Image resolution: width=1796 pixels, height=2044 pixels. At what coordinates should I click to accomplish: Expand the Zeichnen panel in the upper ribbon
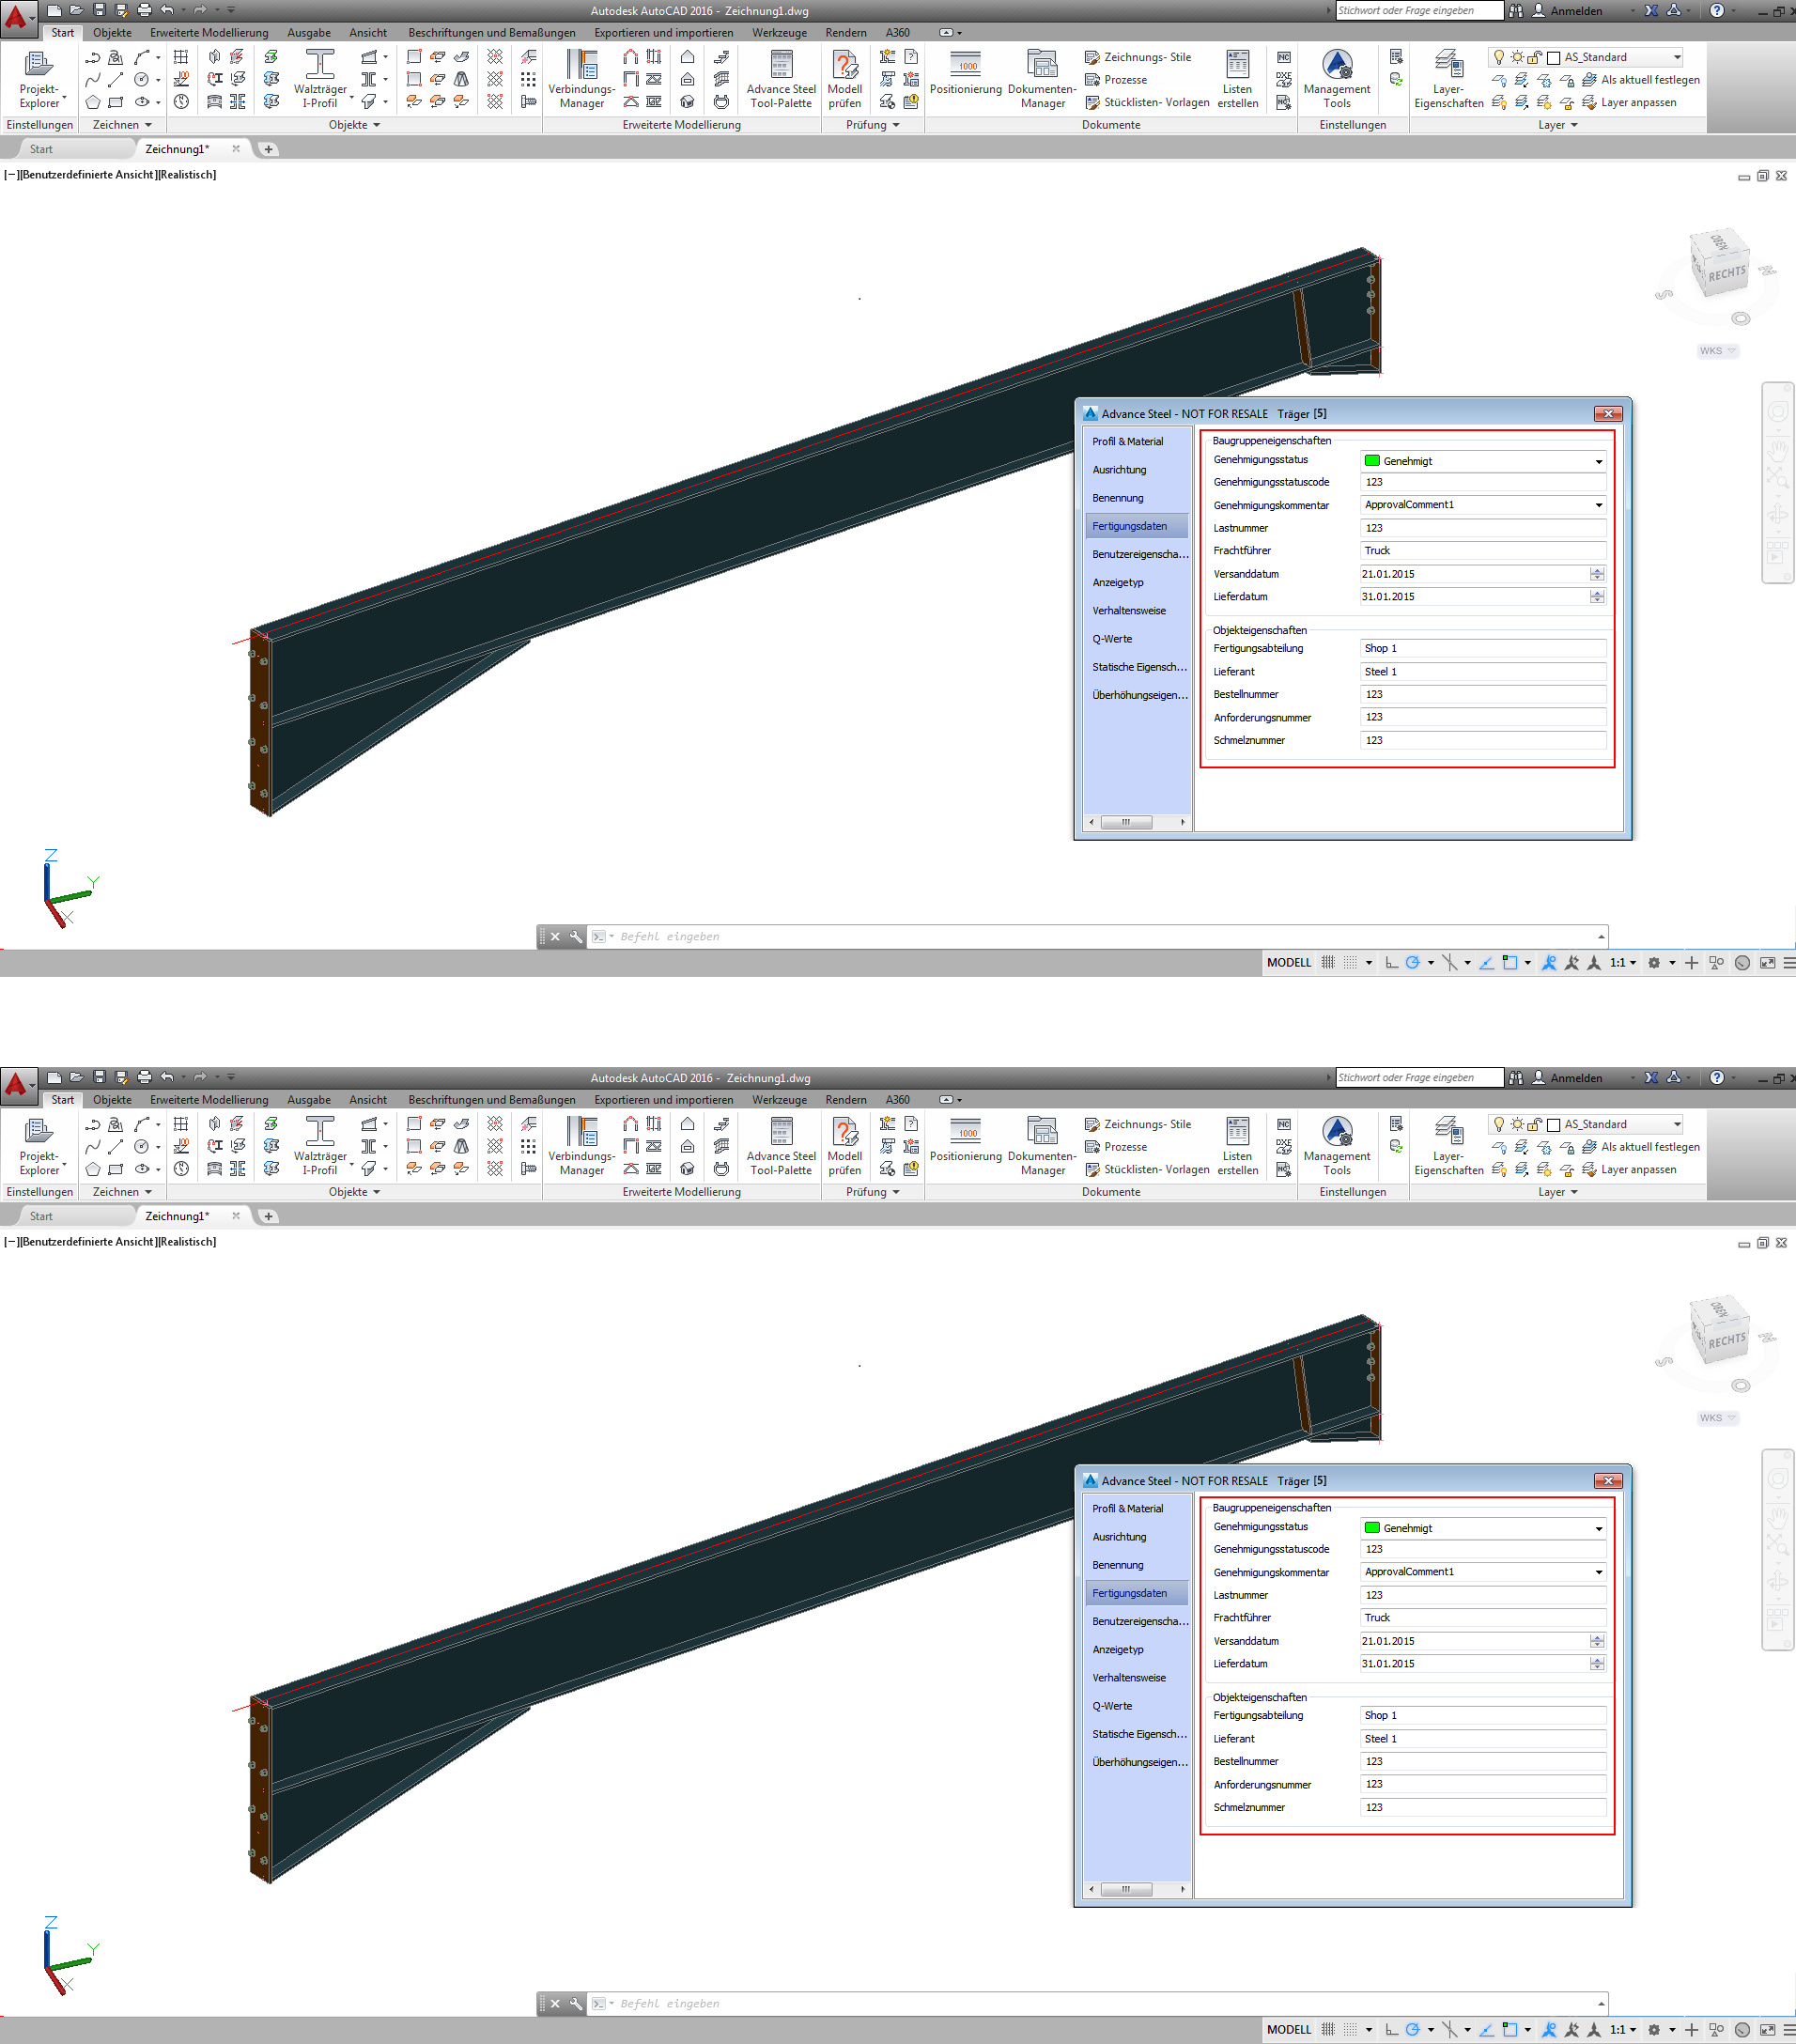pyautogui.click(x=122, y=125)
